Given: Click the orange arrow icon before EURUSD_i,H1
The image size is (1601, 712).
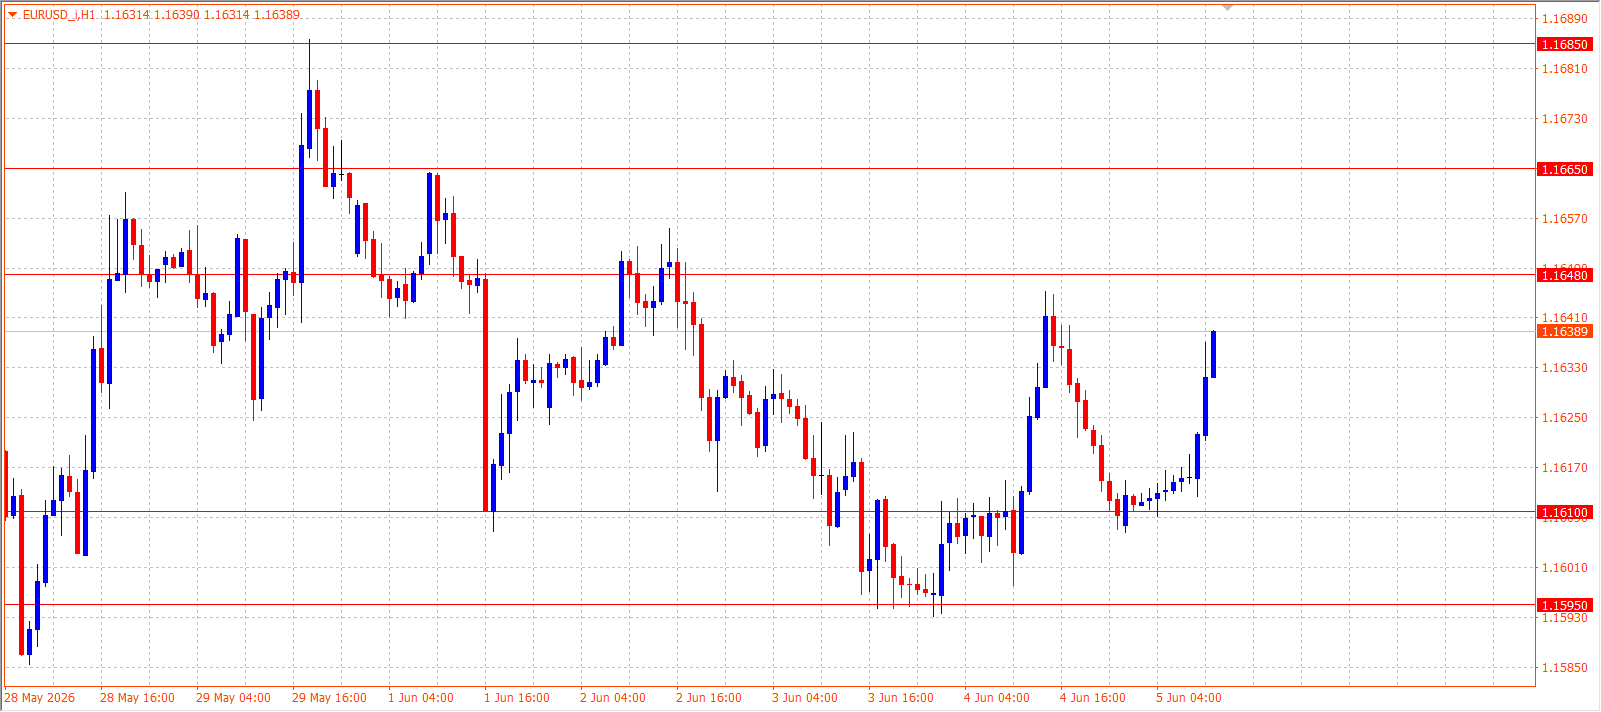Looking at the screenshot, I should (13, 14).
